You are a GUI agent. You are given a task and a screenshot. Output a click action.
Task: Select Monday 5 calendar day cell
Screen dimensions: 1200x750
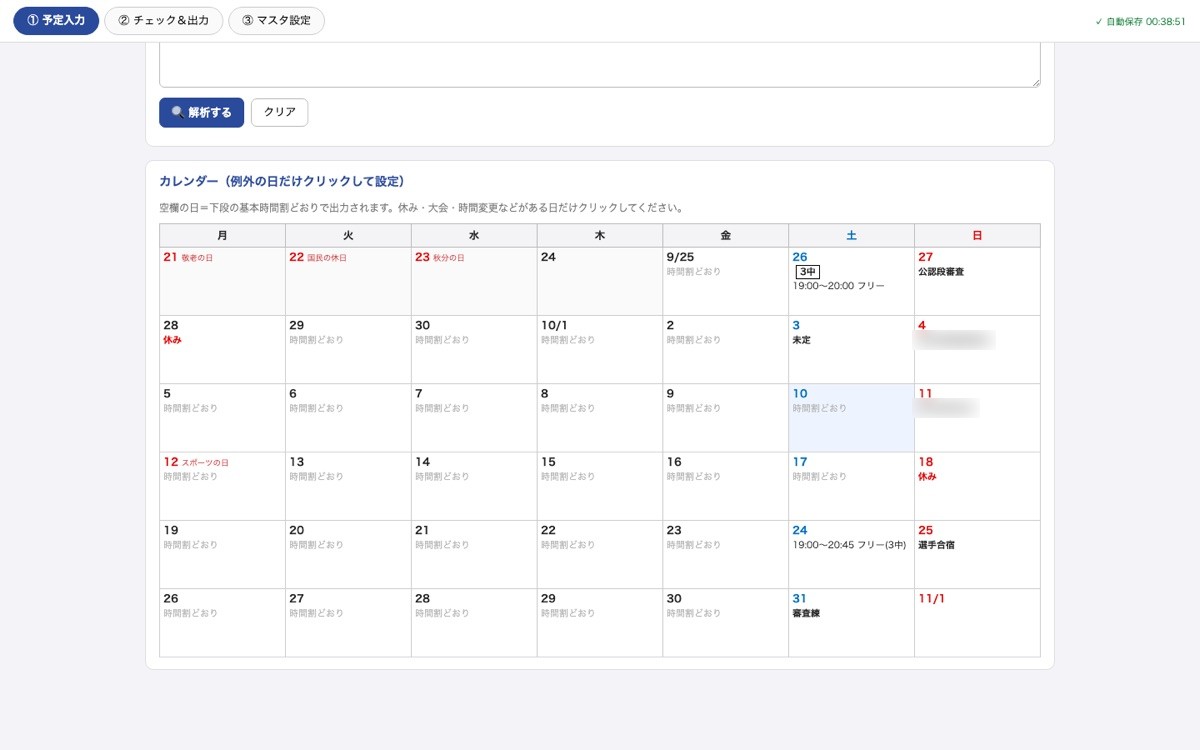tap(222, 417)
